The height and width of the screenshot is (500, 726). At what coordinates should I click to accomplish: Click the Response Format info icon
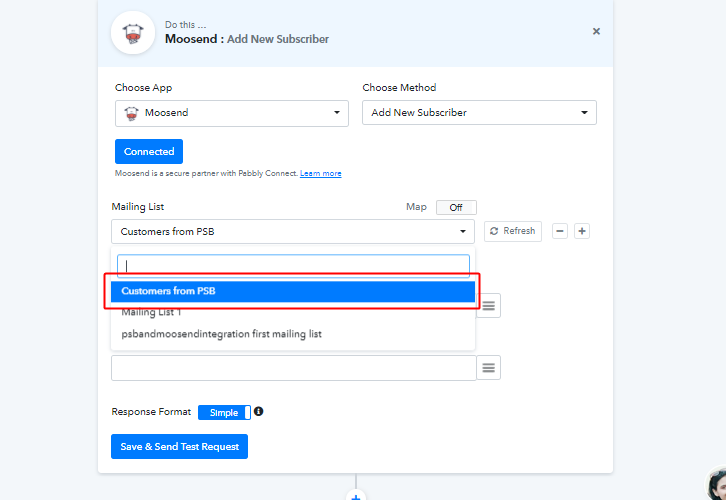coord(258,411)
